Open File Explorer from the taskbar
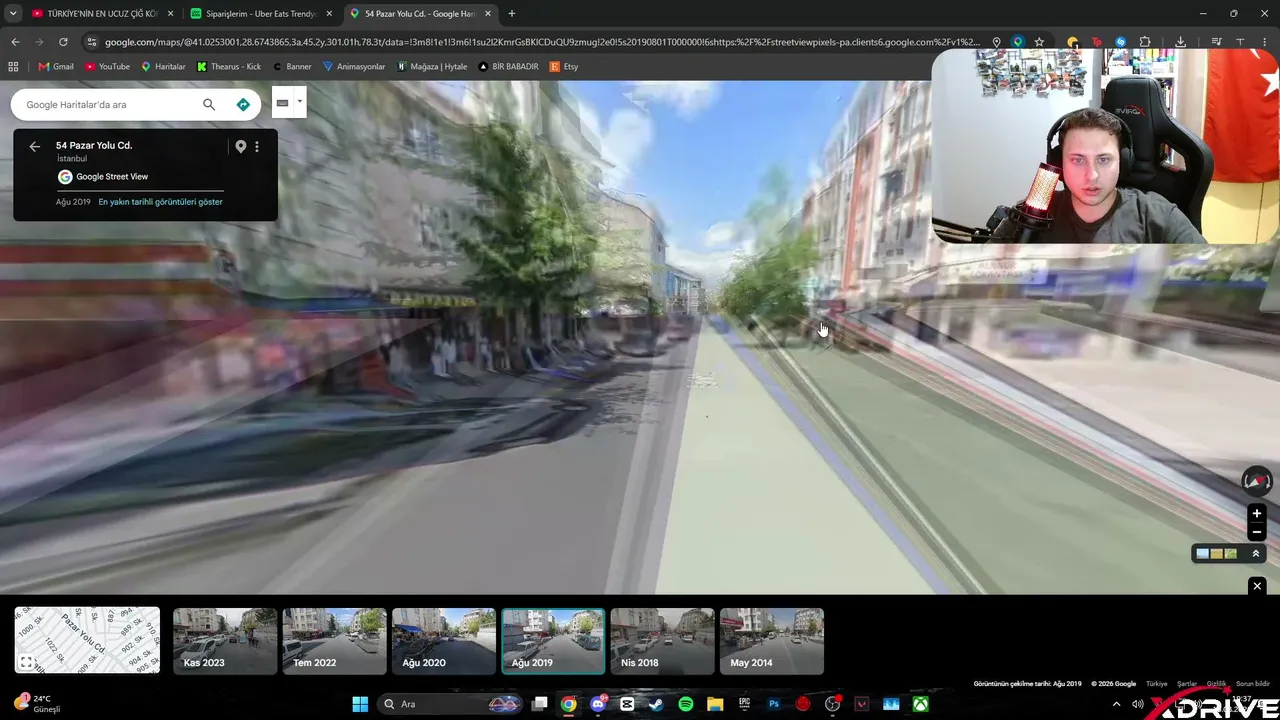The image size is (1280, 720). click(715, 704)
